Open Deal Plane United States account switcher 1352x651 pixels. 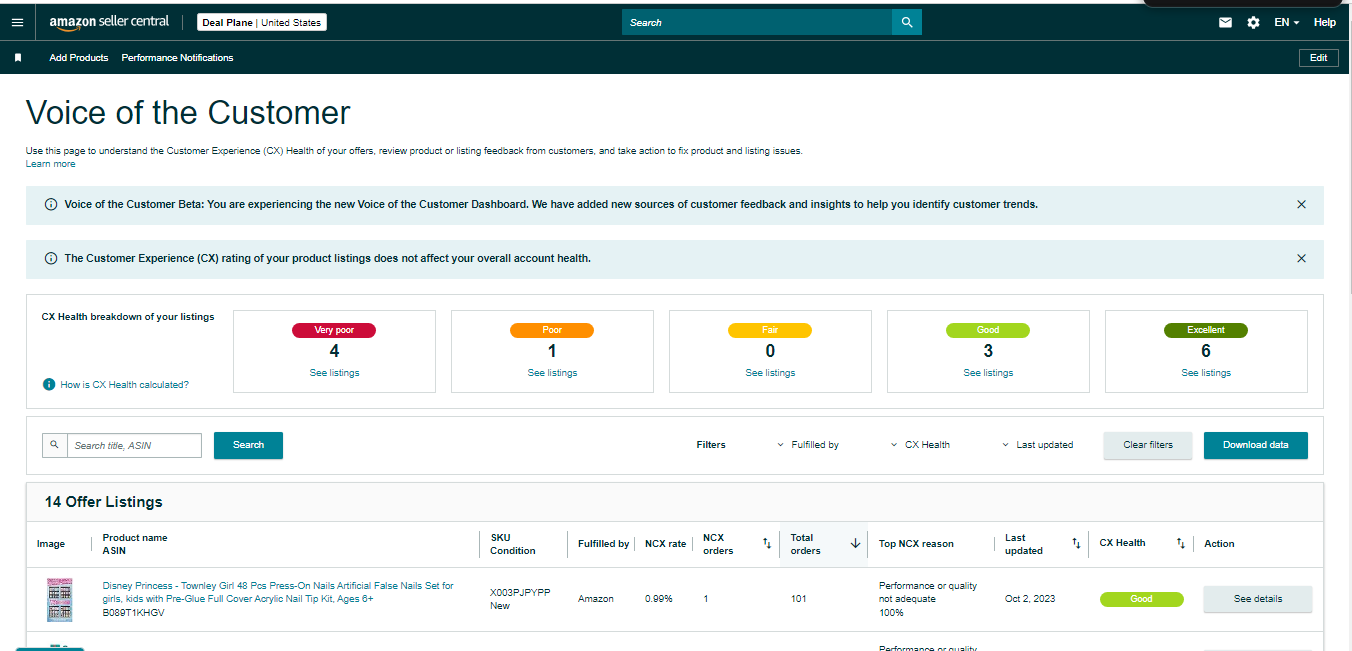[262, 22]
